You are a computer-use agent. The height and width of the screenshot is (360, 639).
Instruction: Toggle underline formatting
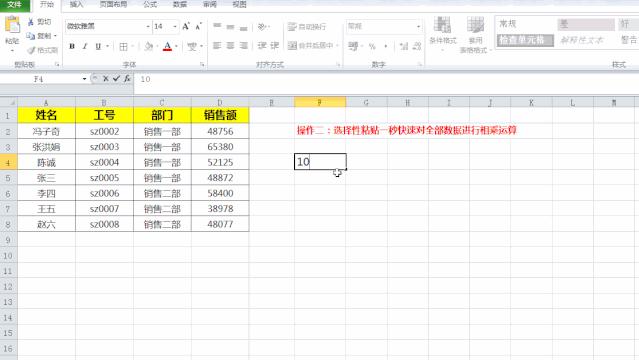tap(98, 46)
